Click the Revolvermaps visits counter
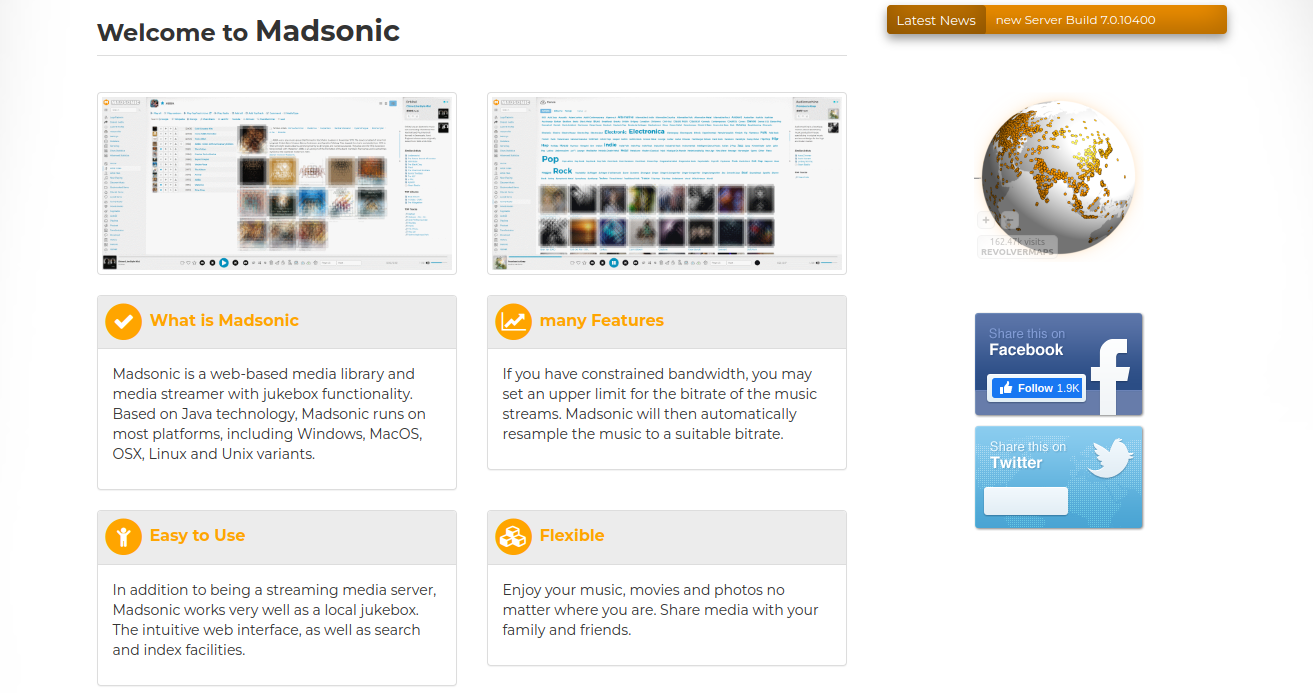Screen dimensions: 1313x693 click(x=1017, y=247)
